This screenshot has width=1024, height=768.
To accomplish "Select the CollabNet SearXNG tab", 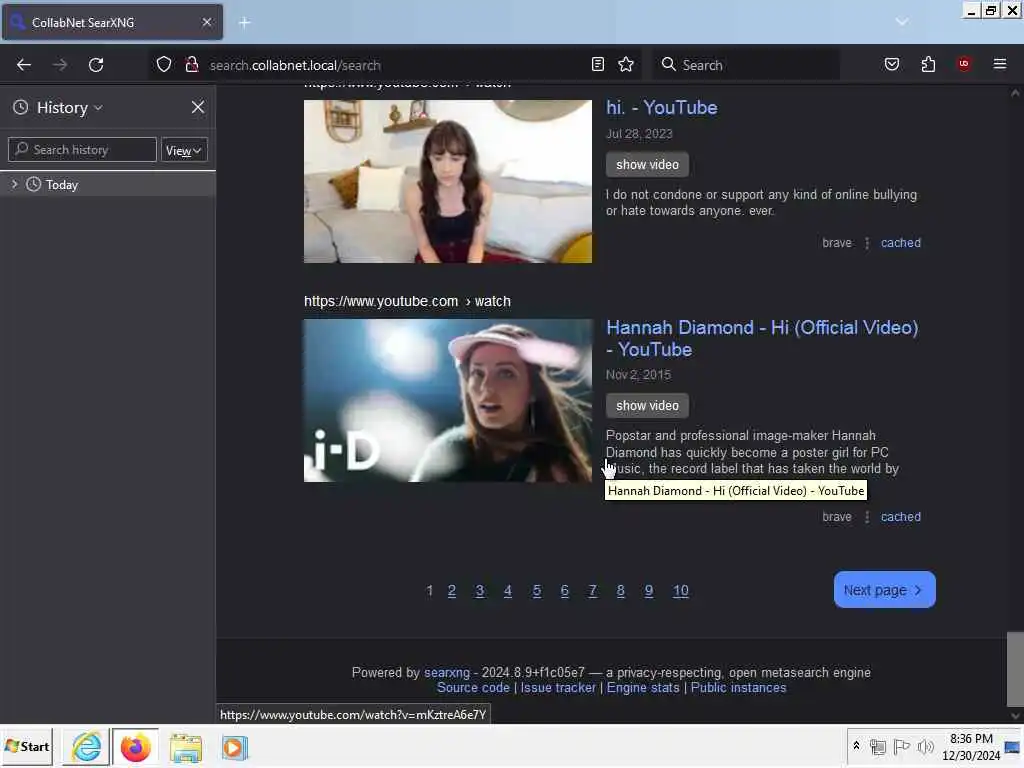I will coord(112,22).
